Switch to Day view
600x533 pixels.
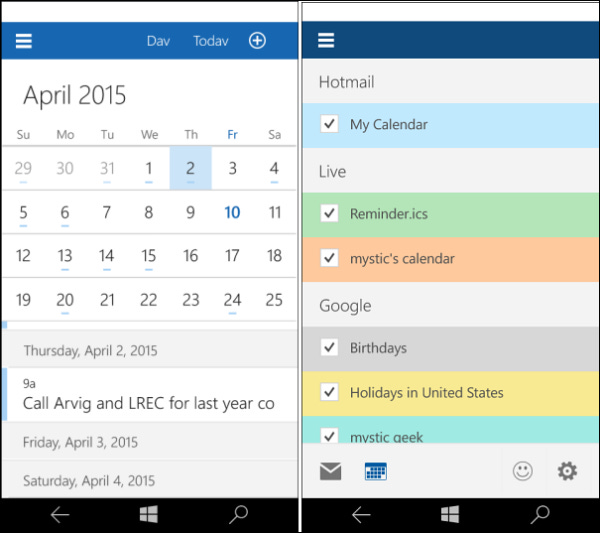coord(158,41)
